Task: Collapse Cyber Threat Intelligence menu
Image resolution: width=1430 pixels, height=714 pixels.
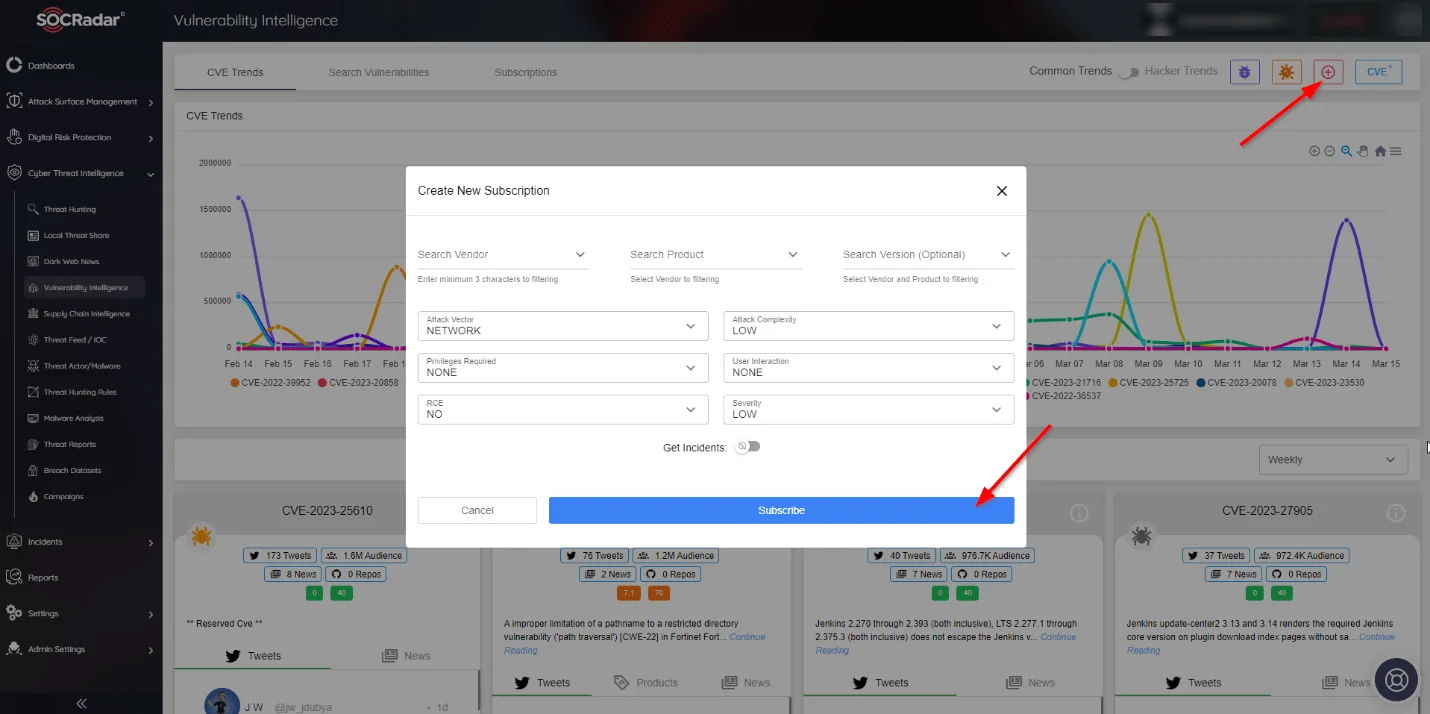Action: (81, 174)
